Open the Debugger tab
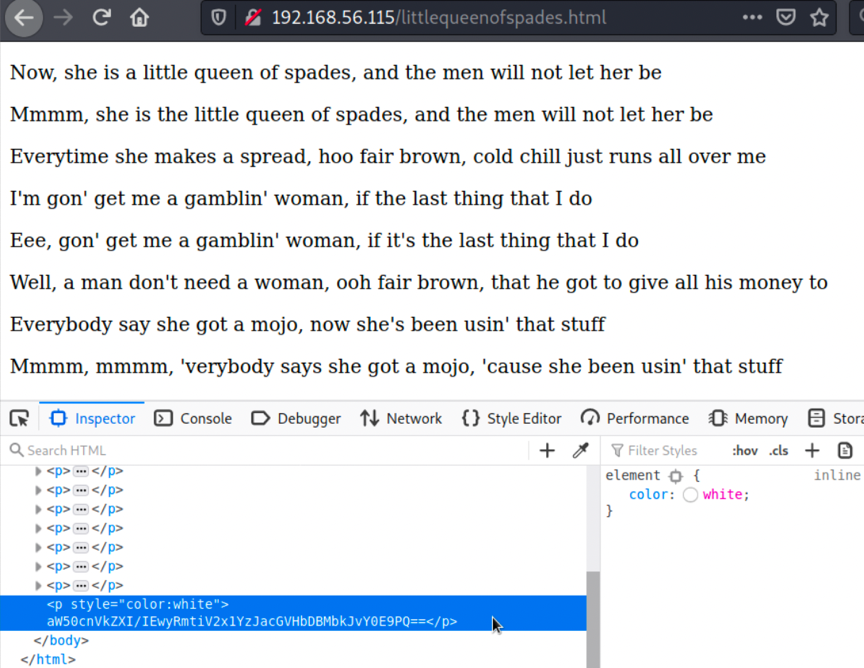Viewport: 864px width, 668px height. click(x=296, y=419)
